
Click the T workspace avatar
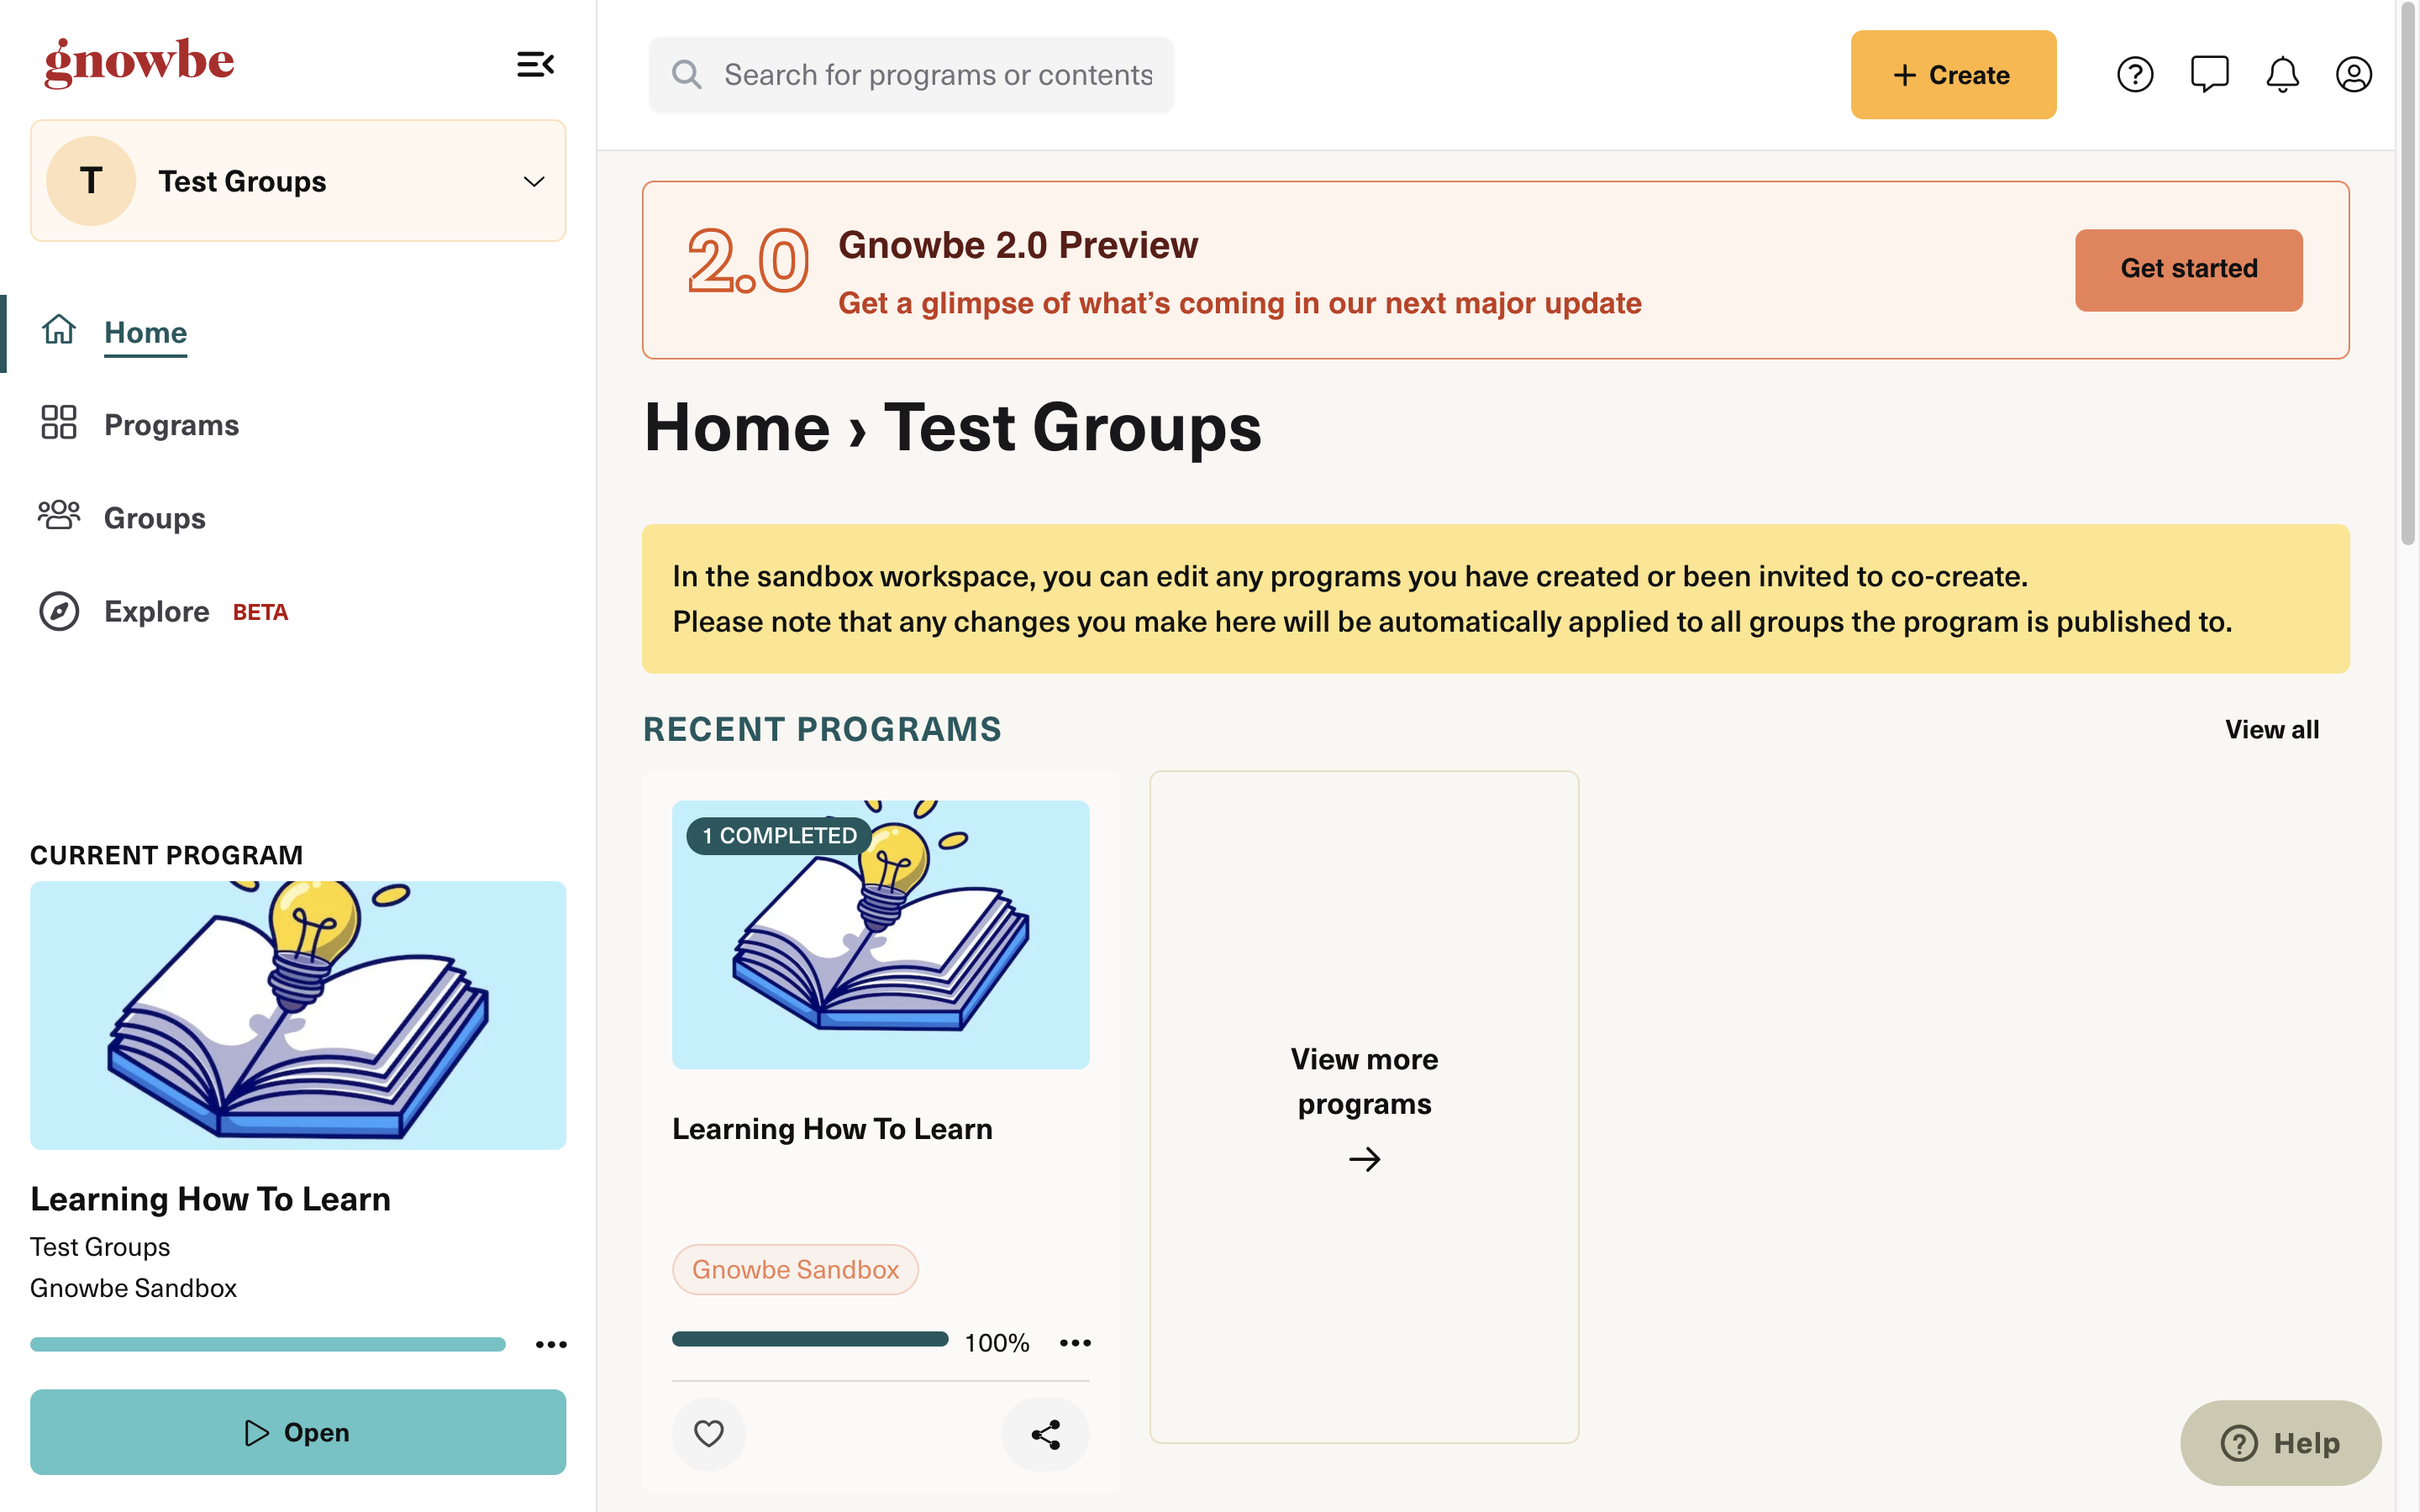tap(91, 181)
